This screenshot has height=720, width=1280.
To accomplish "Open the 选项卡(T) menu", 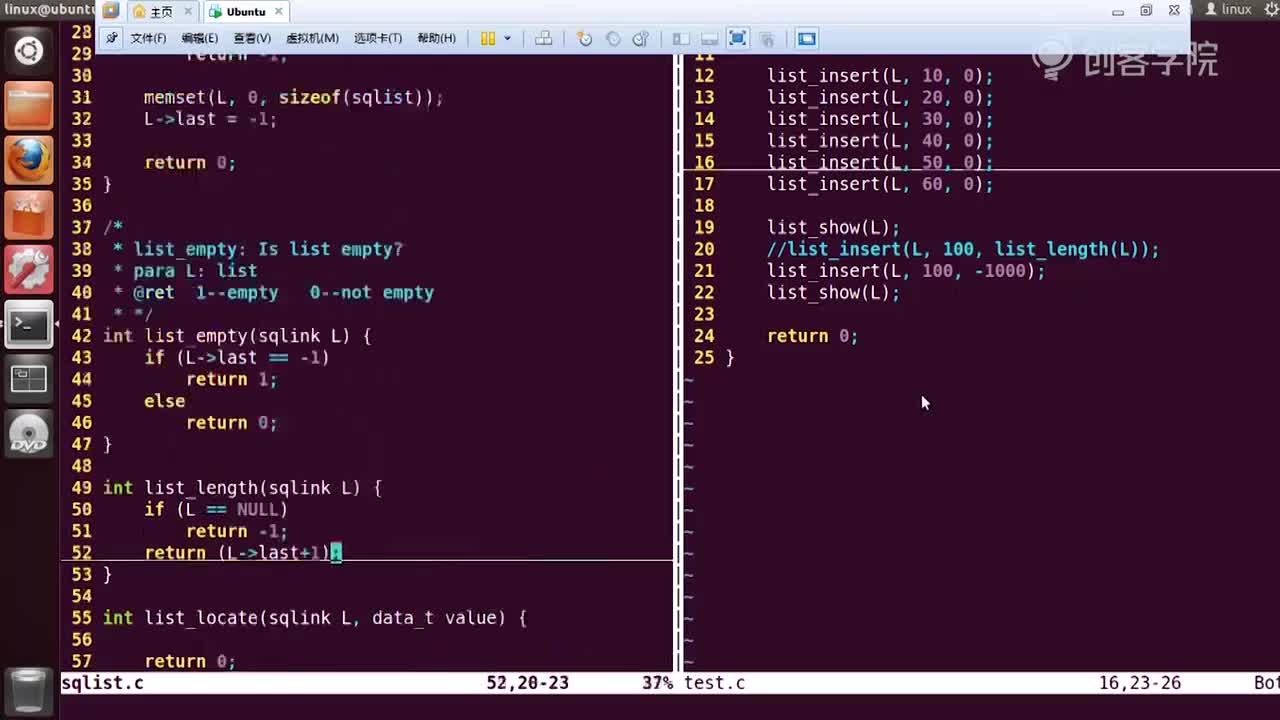I will (378, 39).
